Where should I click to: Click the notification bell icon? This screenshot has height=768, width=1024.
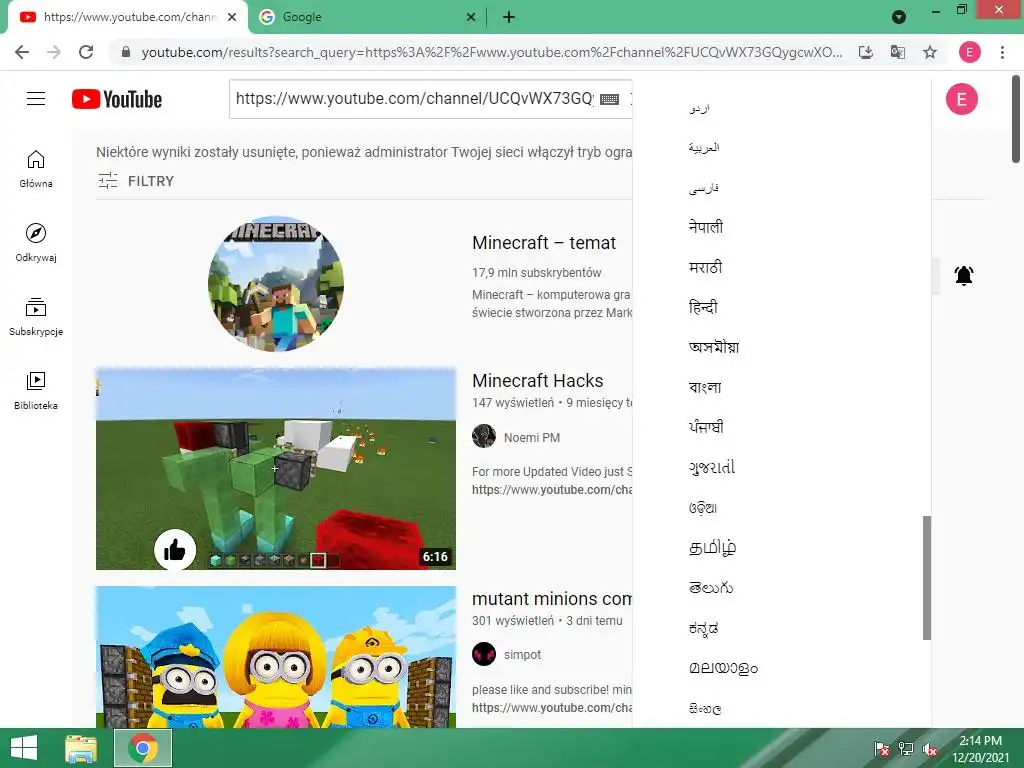[964, 276]
